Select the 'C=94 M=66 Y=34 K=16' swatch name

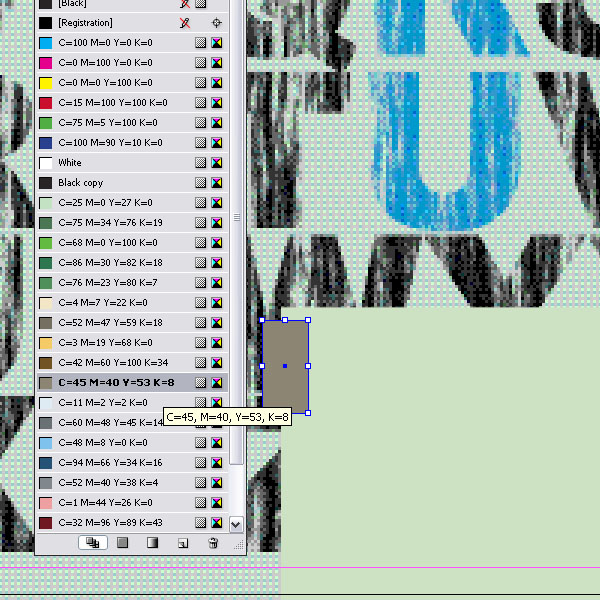tap(110, 463)
